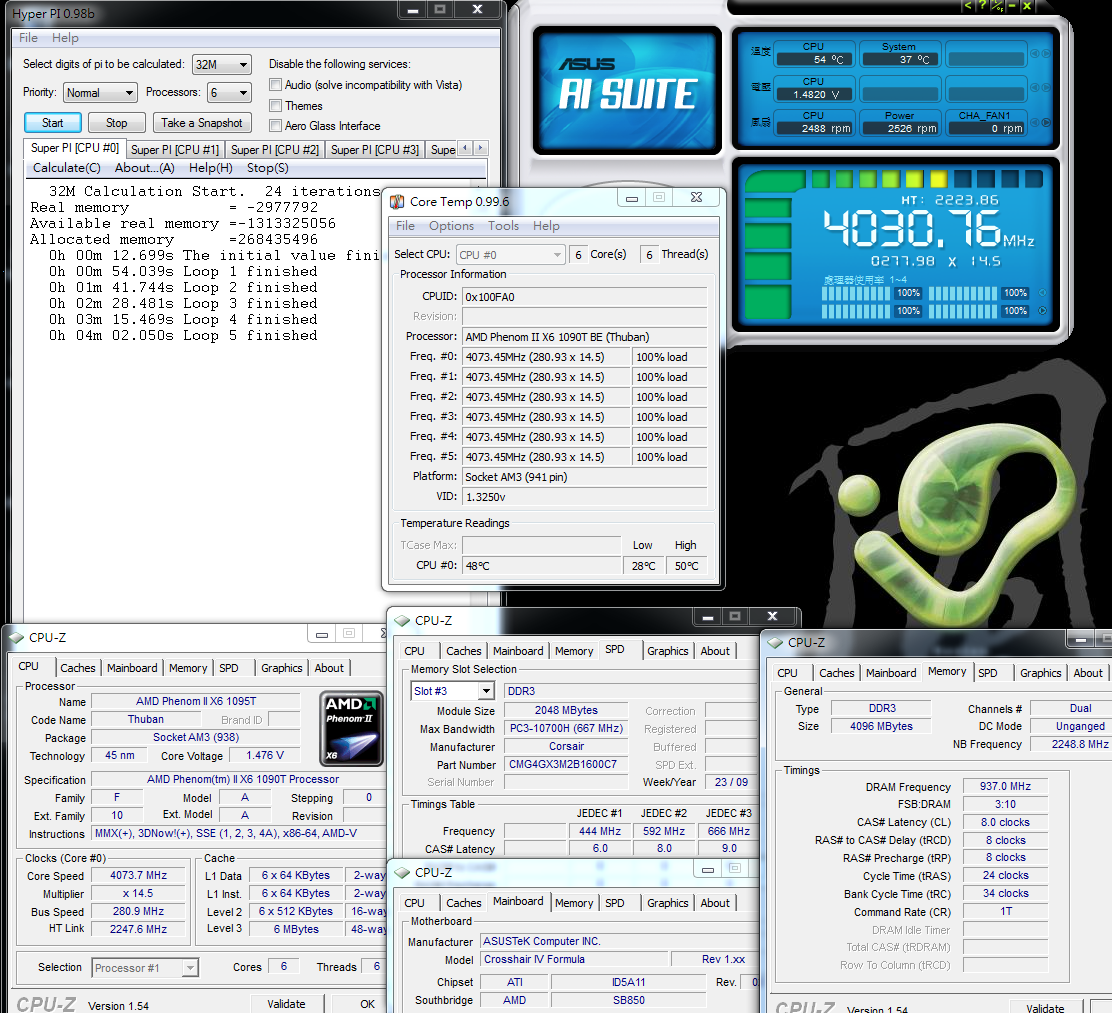The height and width of the screenshot is (1013, 1112).
Task: Enable Audio service disable checkbox
Action: click(x=275, y=85)
